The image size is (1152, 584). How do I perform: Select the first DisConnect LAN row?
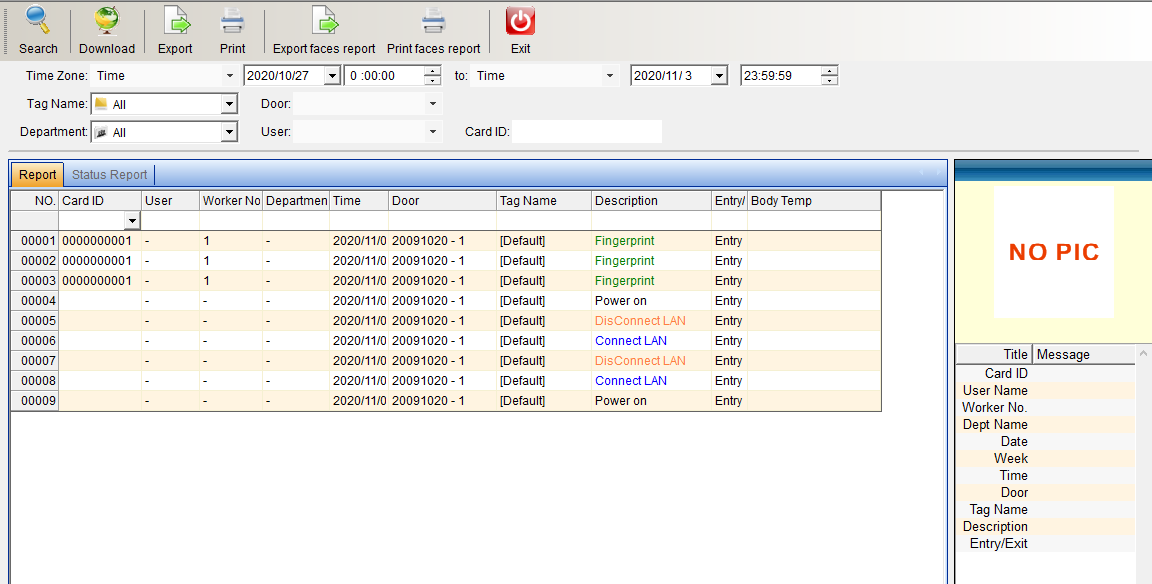click(x=640, y=321)
